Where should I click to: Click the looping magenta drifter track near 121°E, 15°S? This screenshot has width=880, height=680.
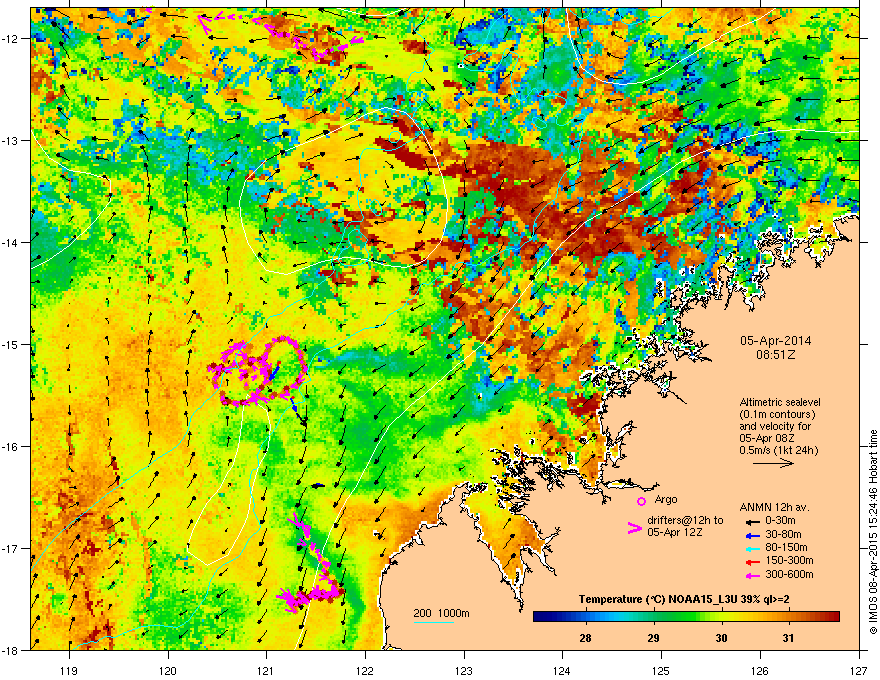coord(258,371)
